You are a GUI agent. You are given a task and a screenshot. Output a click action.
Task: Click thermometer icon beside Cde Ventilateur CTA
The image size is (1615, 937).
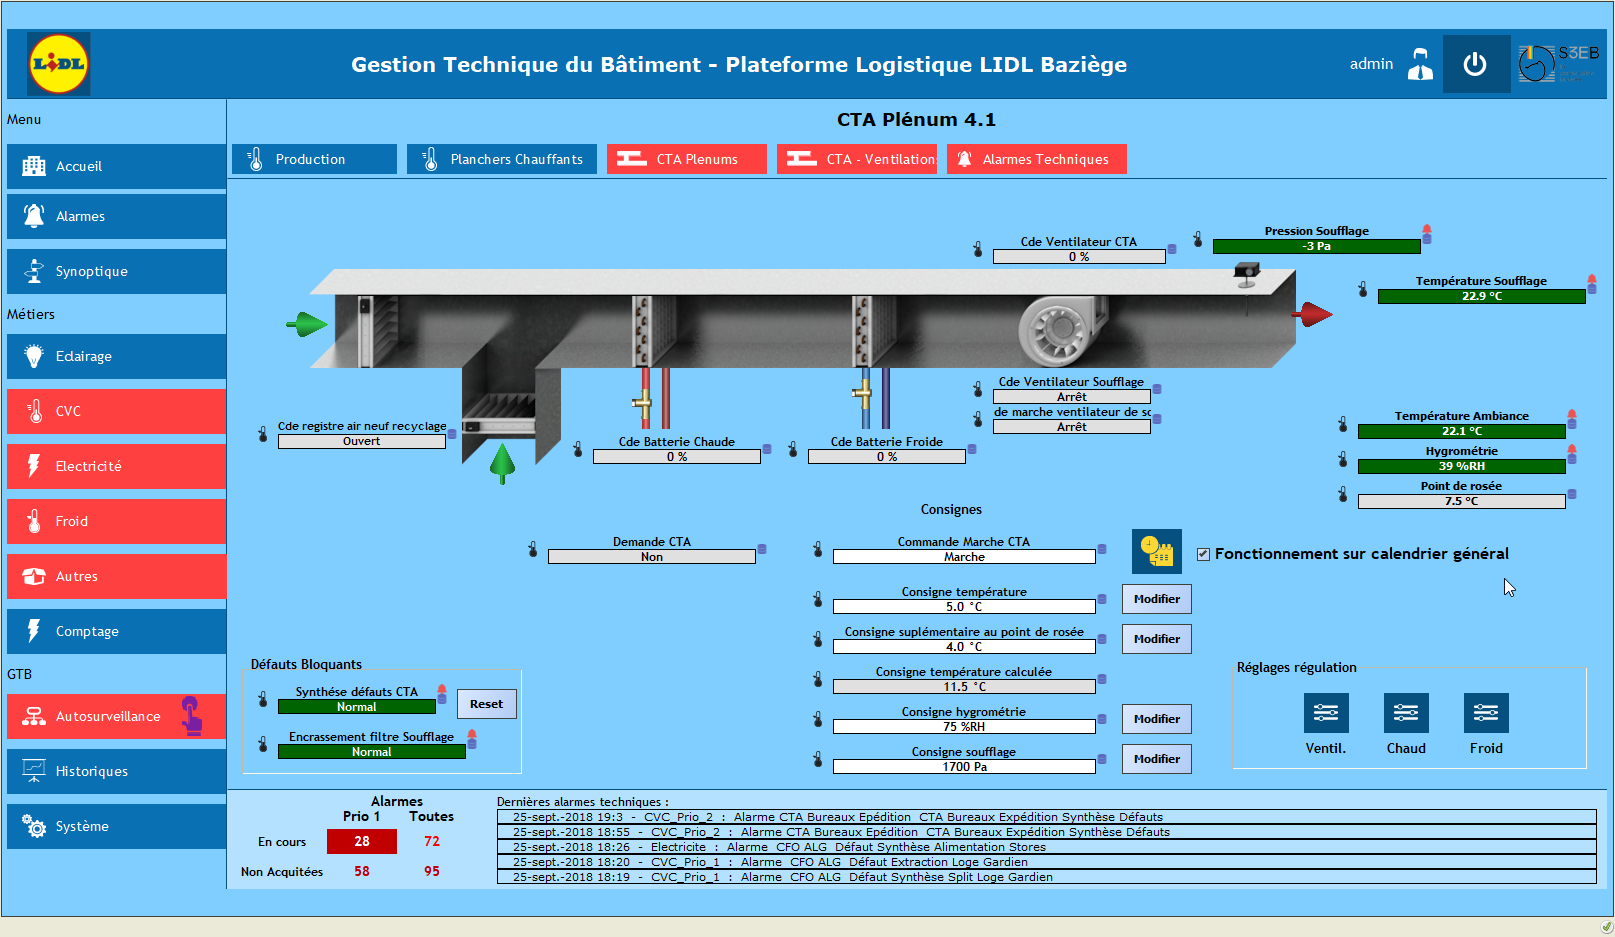coord(978,249)
